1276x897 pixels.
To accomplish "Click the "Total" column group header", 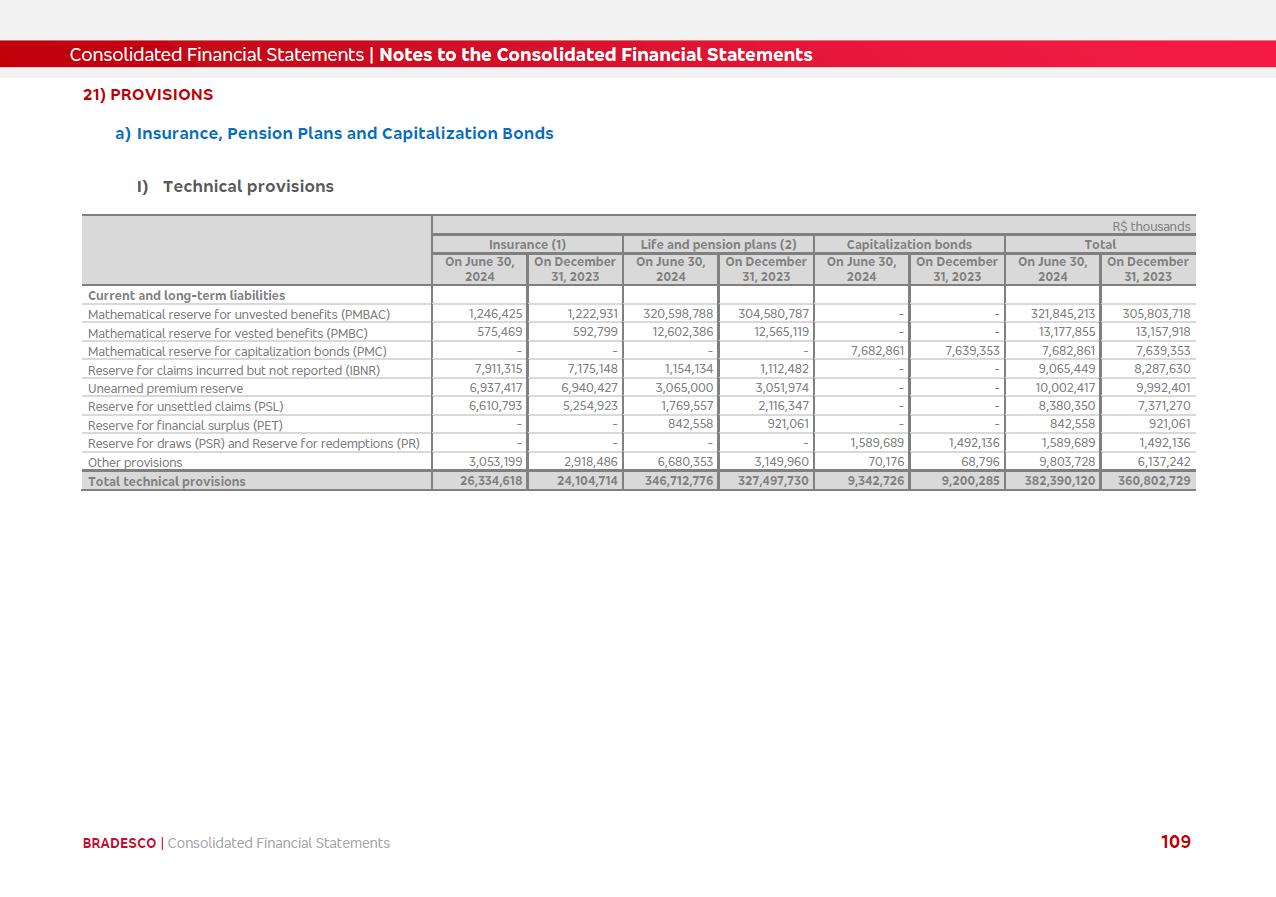I will 1100,244.
